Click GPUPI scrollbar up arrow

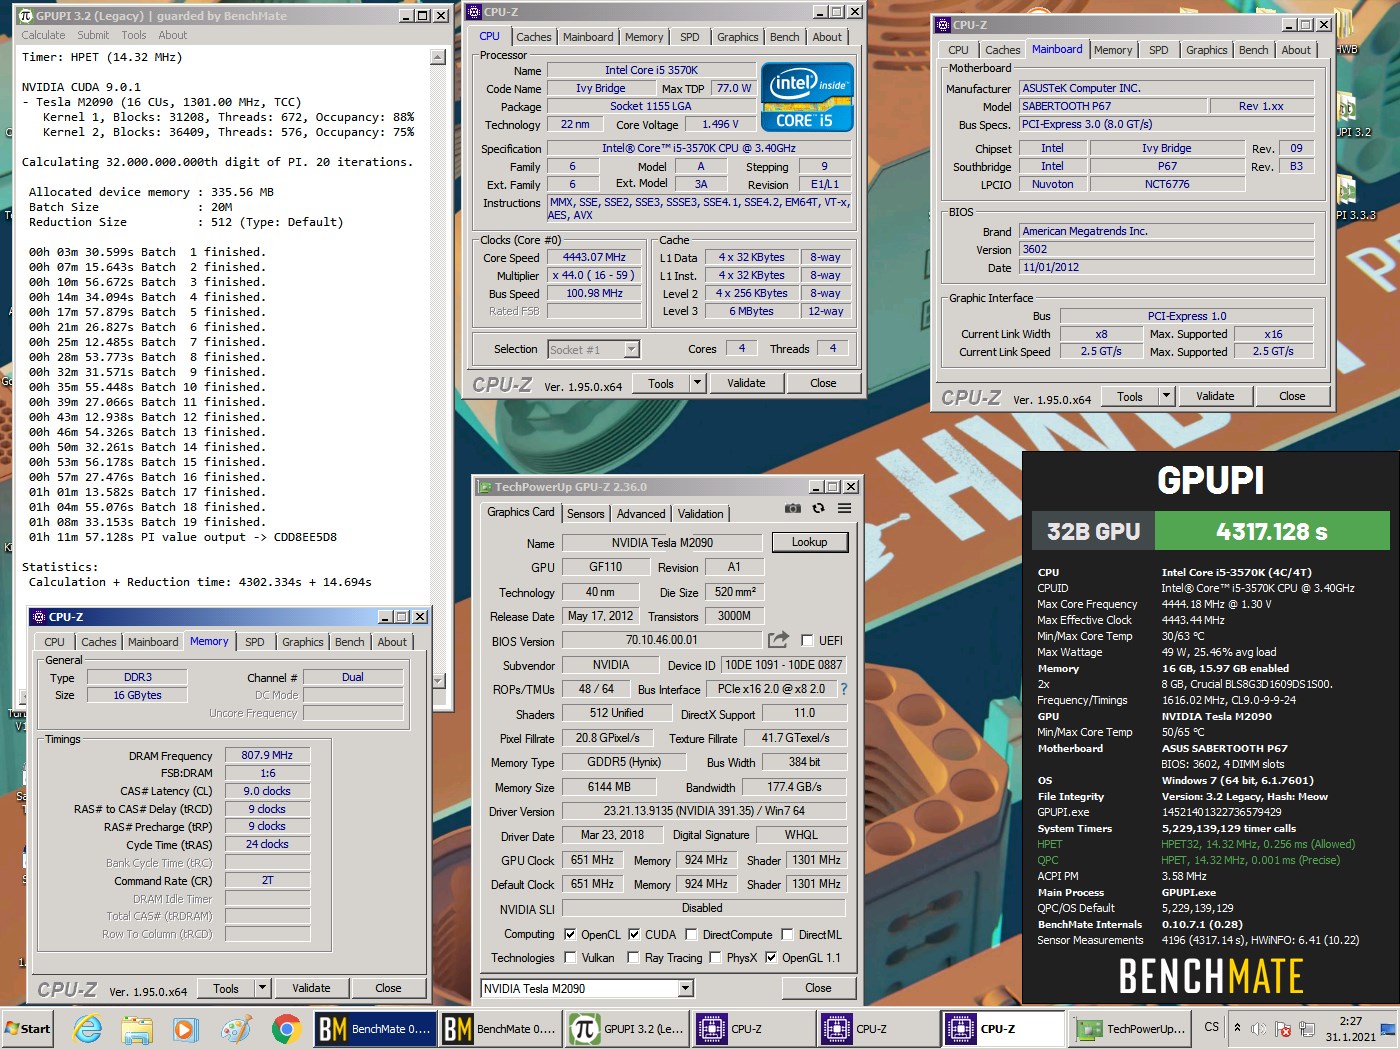tap(438, 57)
